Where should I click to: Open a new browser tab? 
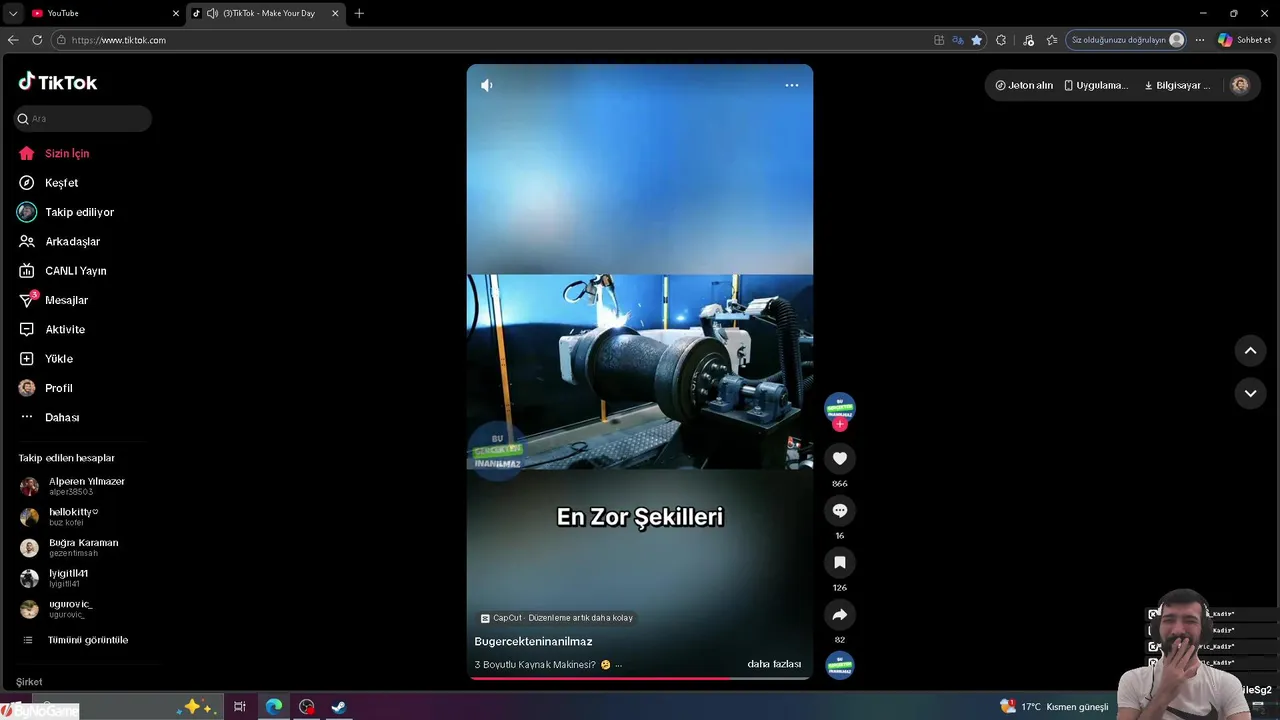359,13
